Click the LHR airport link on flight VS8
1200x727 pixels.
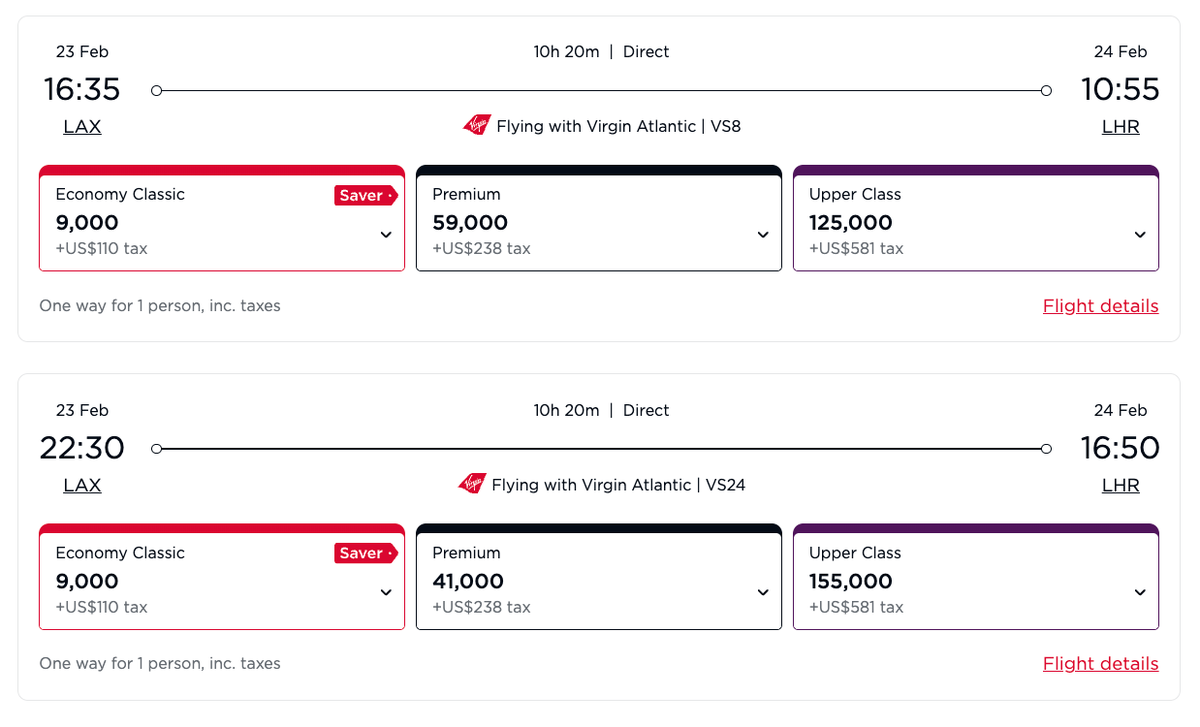(1120, 126)
